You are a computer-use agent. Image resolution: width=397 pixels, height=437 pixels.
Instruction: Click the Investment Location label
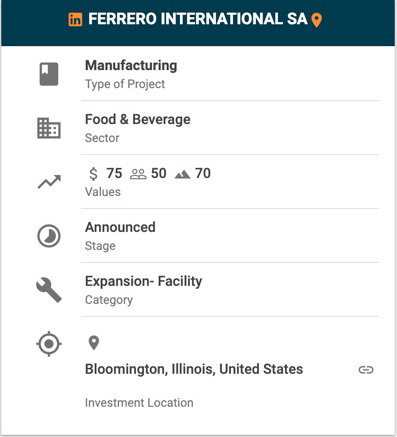coord(139,403)
